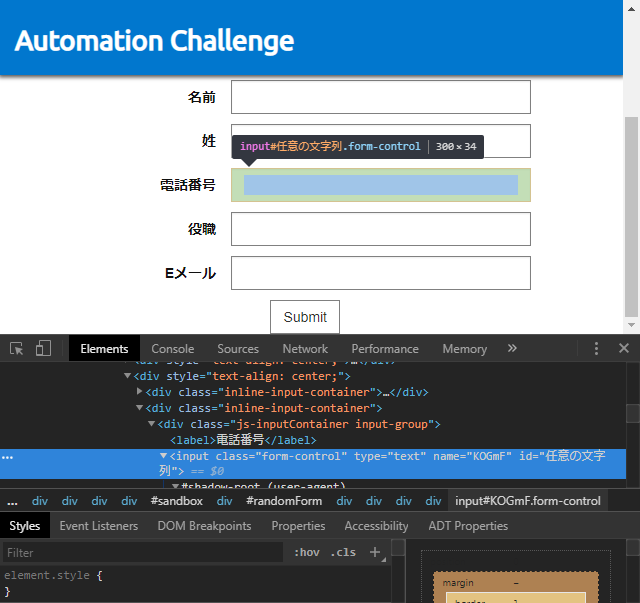640x603 pixels.
Task: Click the Automation Challenge heading
Action: [154, 41]
